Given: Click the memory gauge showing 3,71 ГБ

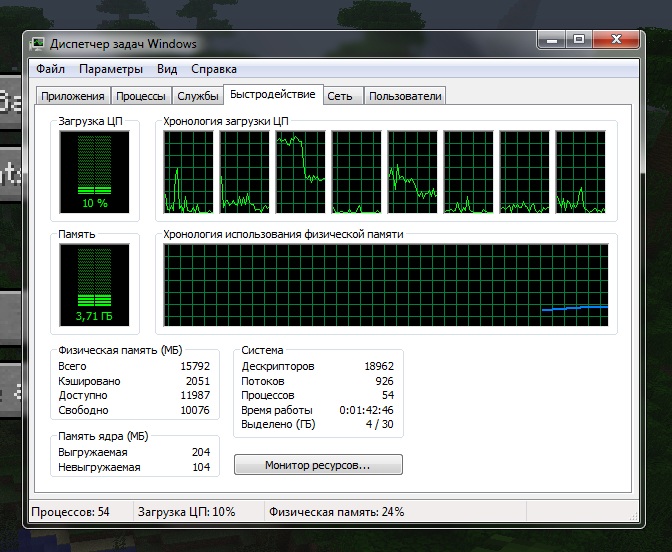Looking at the screenshot, I should [x=94, y=285].
